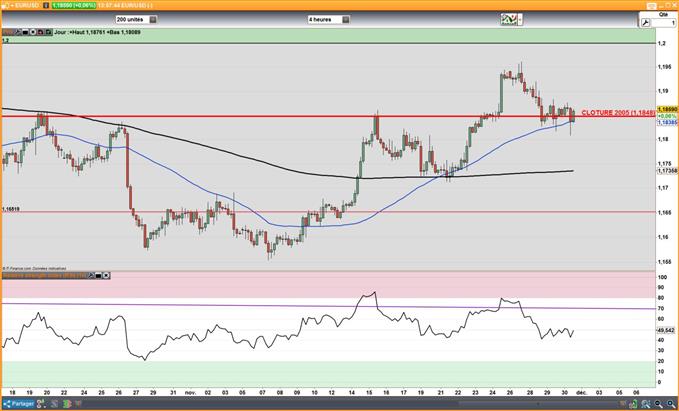Click the yellow 1,18590 price label
Screen dimensions: 679x411
667,110
